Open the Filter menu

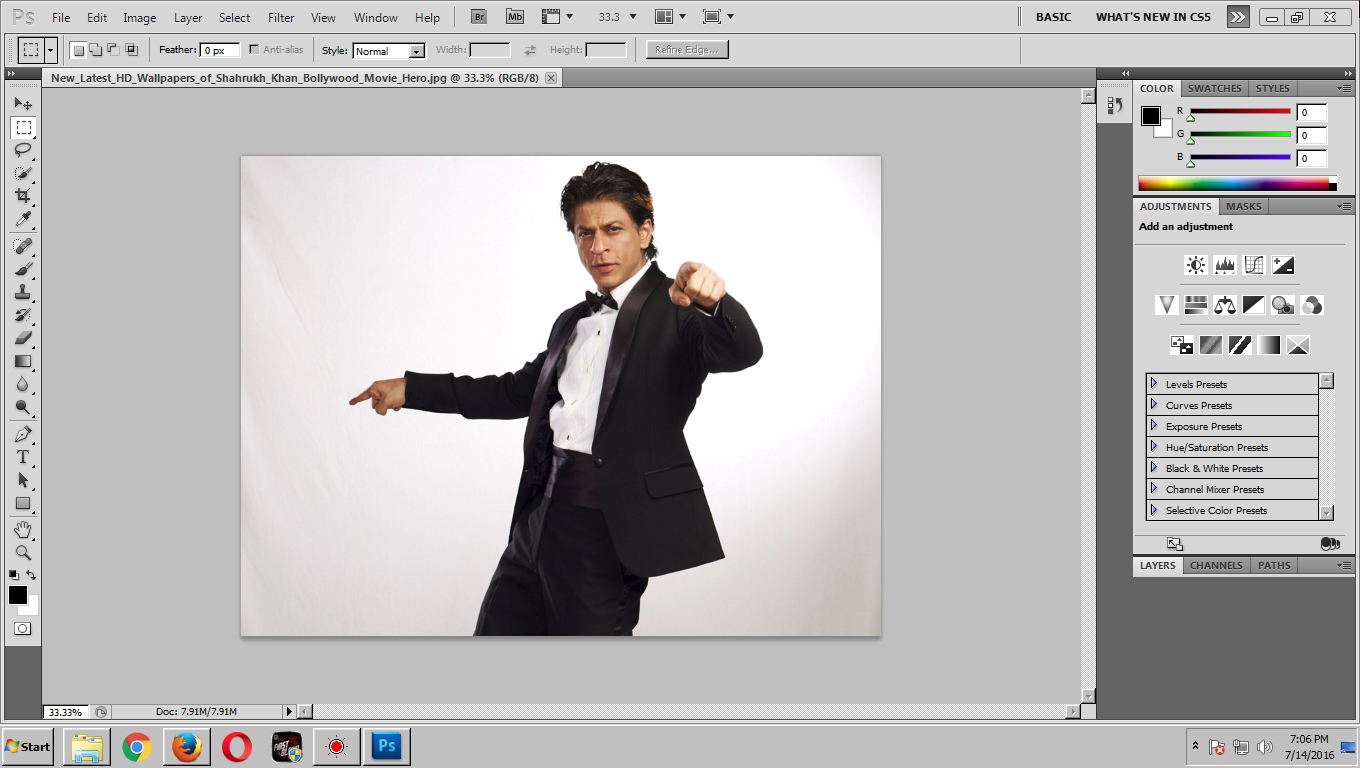[280, 17]
